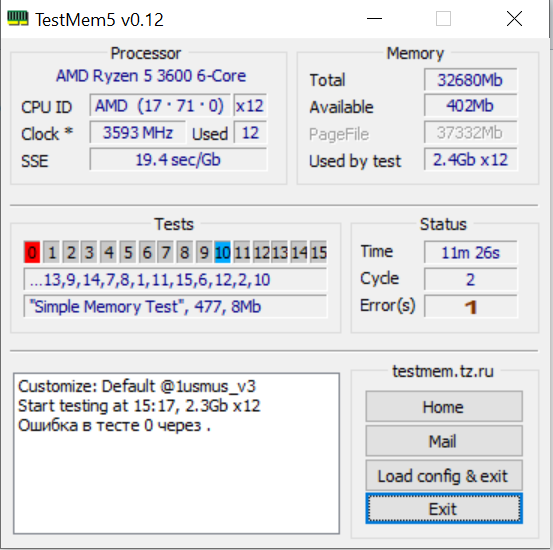Select test box 5
This screenshot has width=553, height=550.
click(128, 252)
